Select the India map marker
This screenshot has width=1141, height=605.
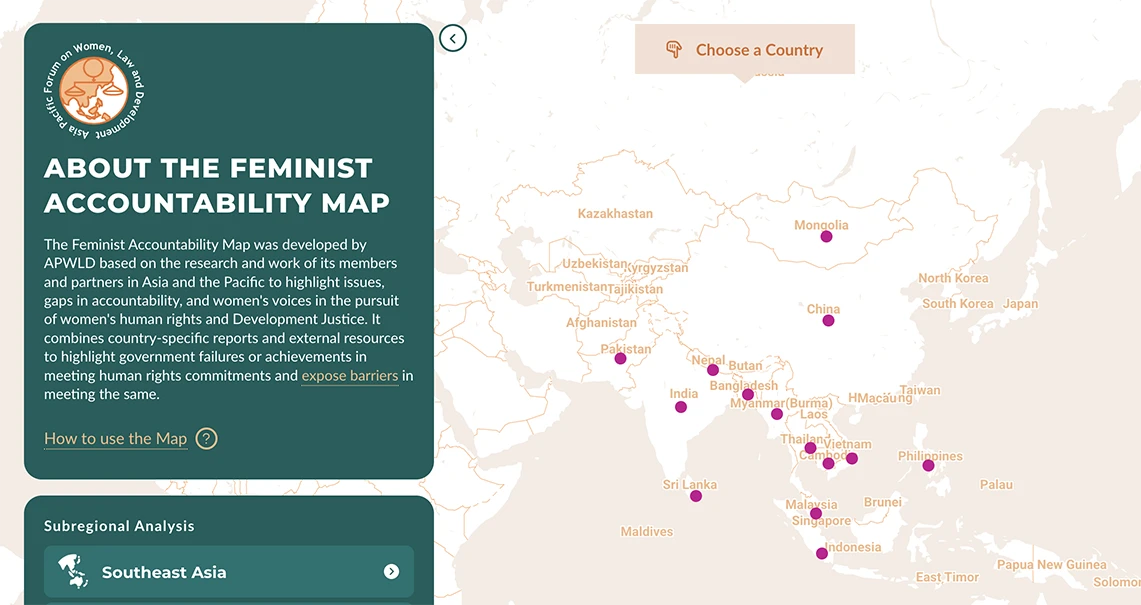click(x=681, y=407)
